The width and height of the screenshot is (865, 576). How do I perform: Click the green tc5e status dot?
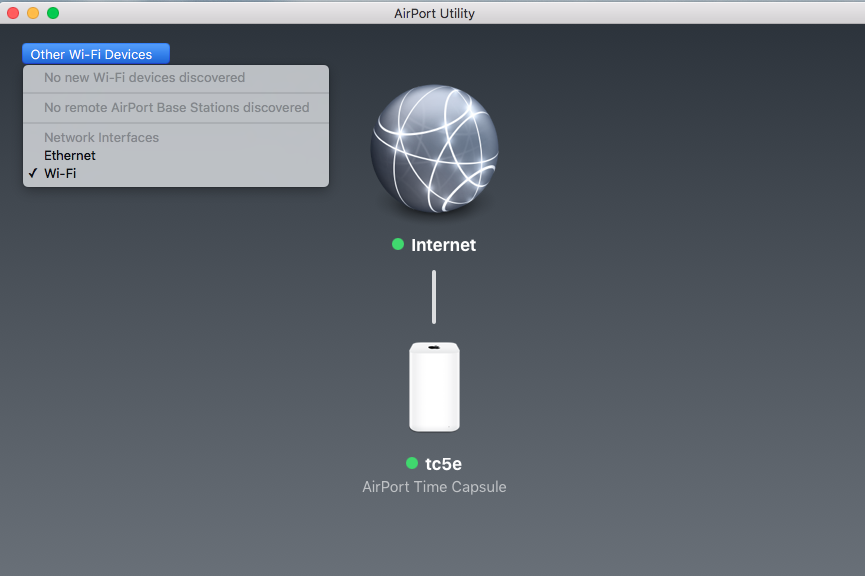point(412,463)
